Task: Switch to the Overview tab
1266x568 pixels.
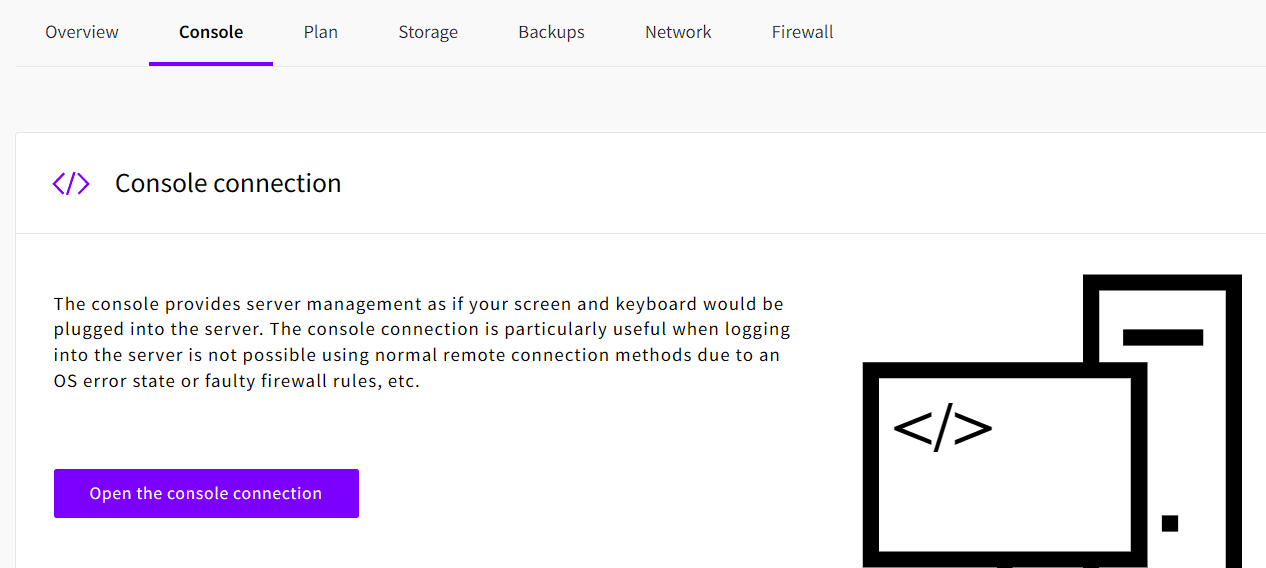Action: 82,32
